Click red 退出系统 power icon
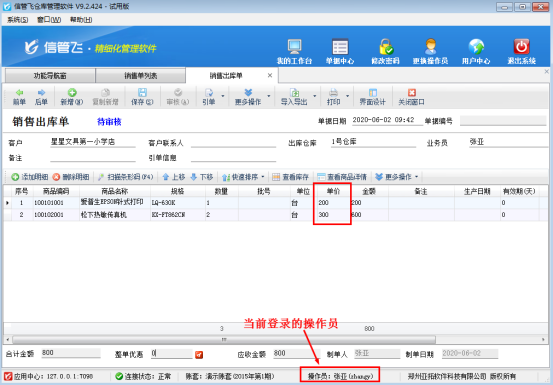Image resolution: width=553 pixels, height=385 pixels. coord(521,47)
